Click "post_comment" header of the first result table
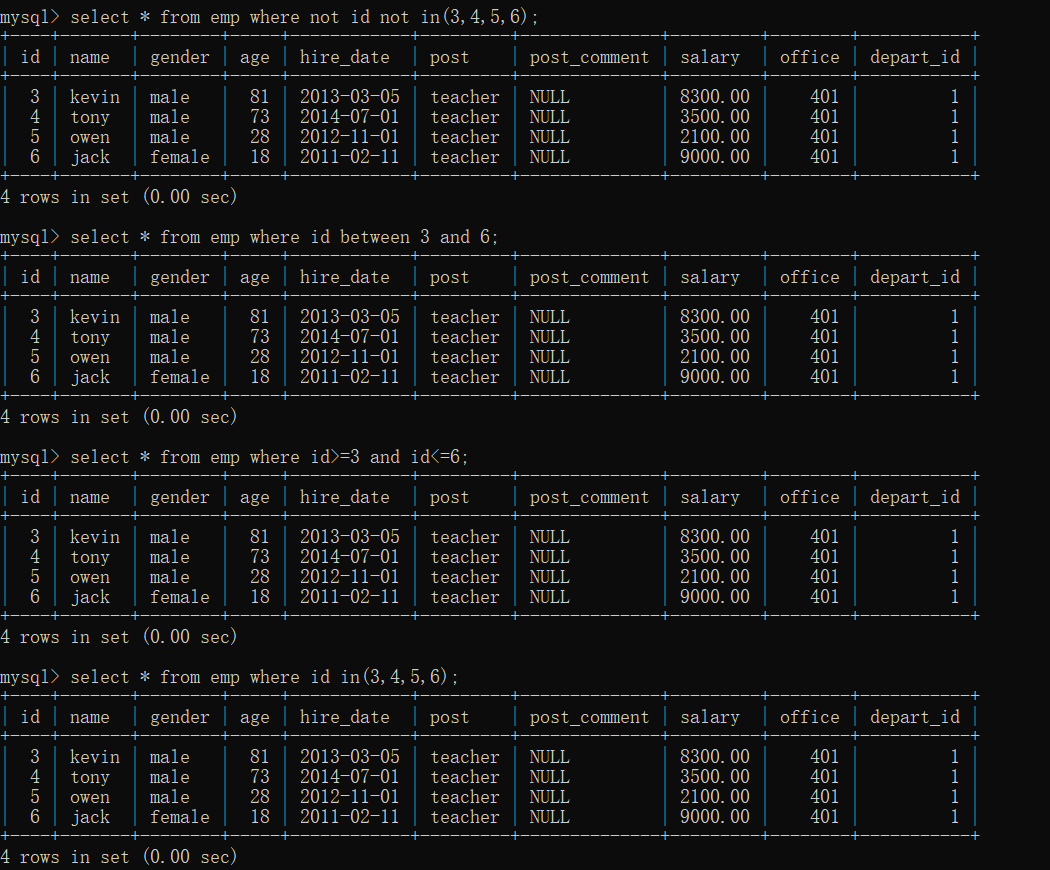The height and width of the screenshot is (870, 1050). point(589,58)
